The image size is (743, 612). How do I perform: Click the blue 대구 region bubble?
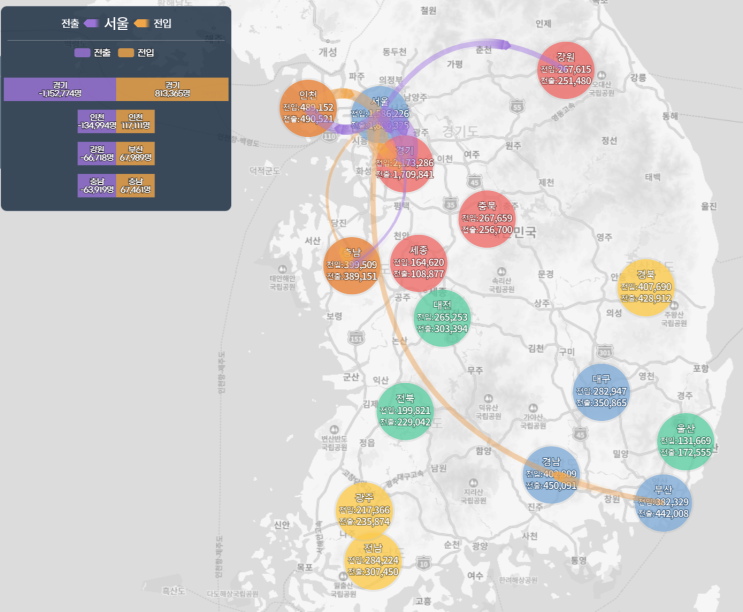pos(601,392)
